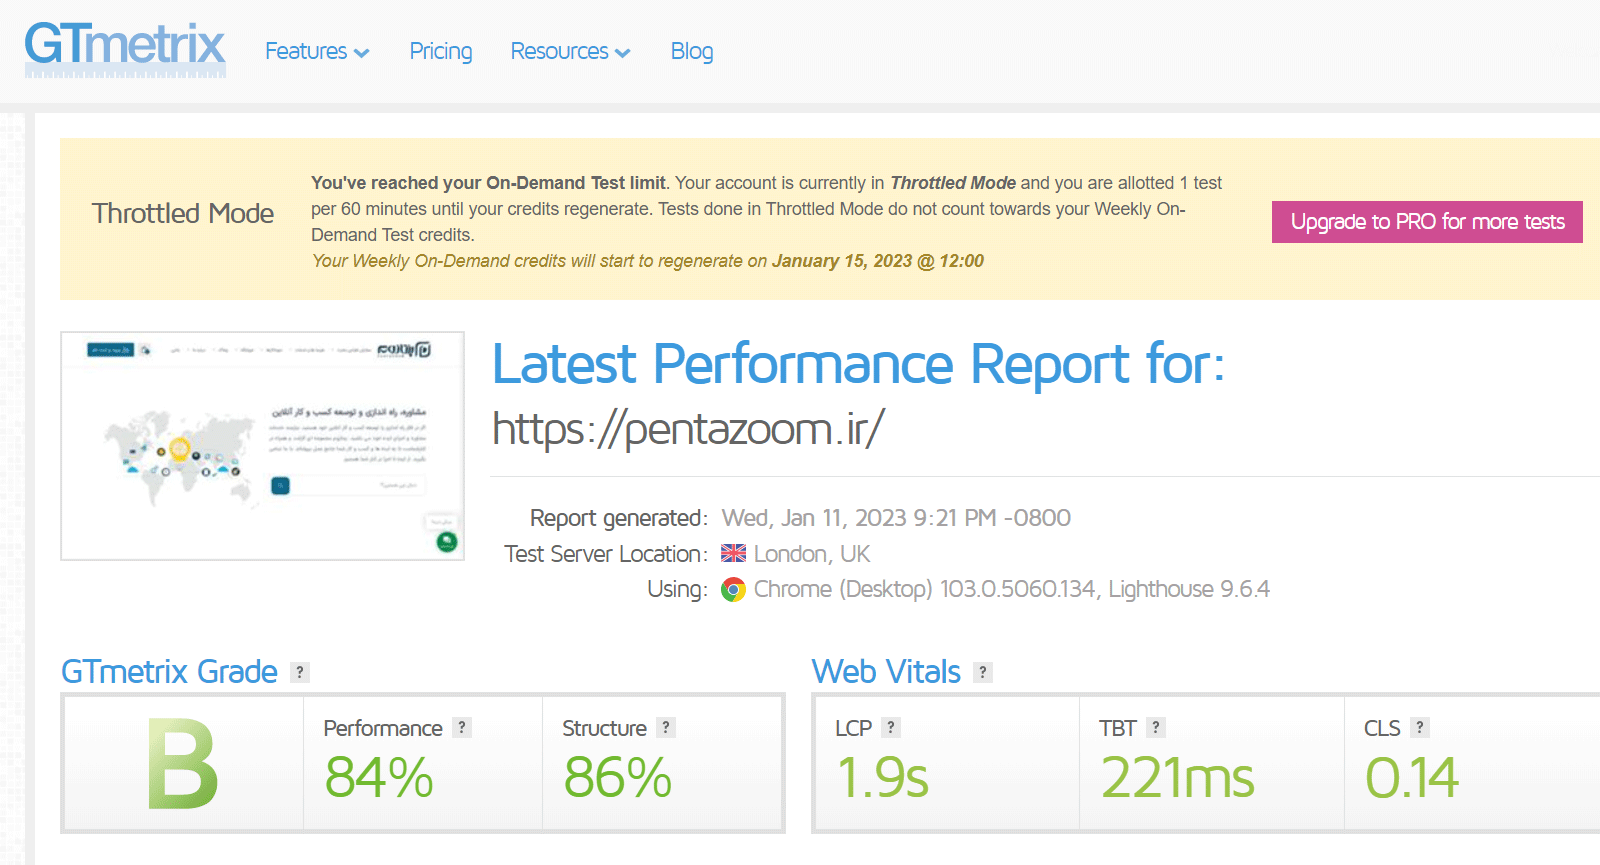Click the help icon beside GTmetrix Grade
The image size is (1600, 865).
[x=299, y=672]
